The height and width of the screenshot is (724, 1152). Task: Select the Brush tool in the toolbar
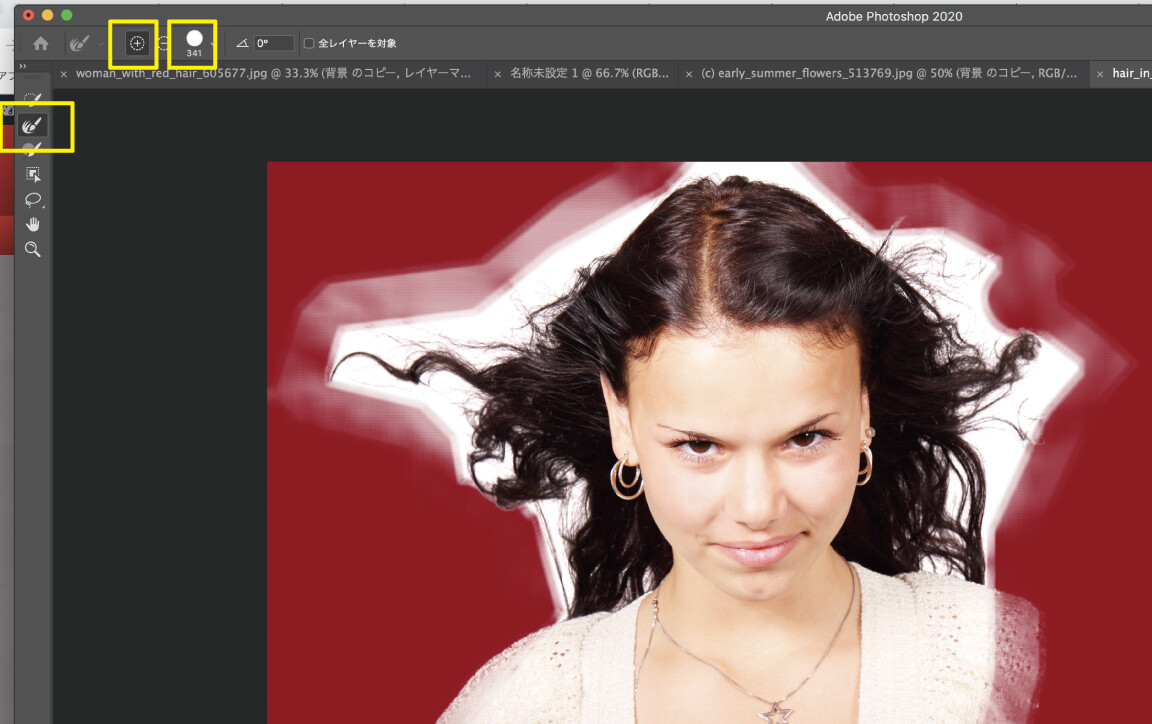click(33, 150)
